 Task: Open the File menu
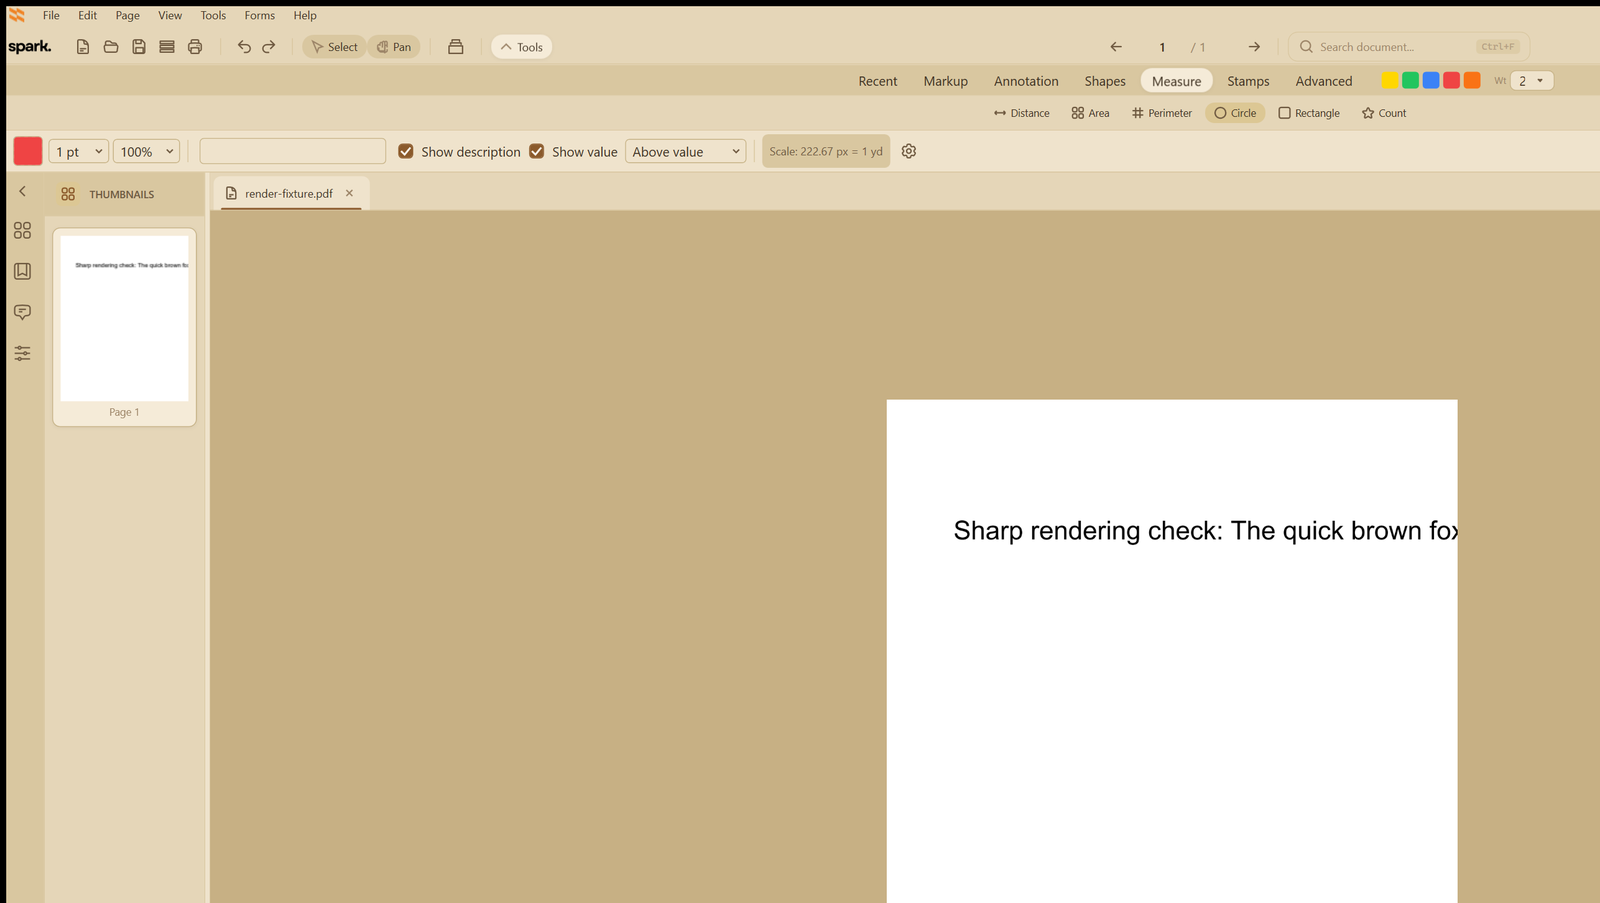pyautogui.click(x=51, y=15)
